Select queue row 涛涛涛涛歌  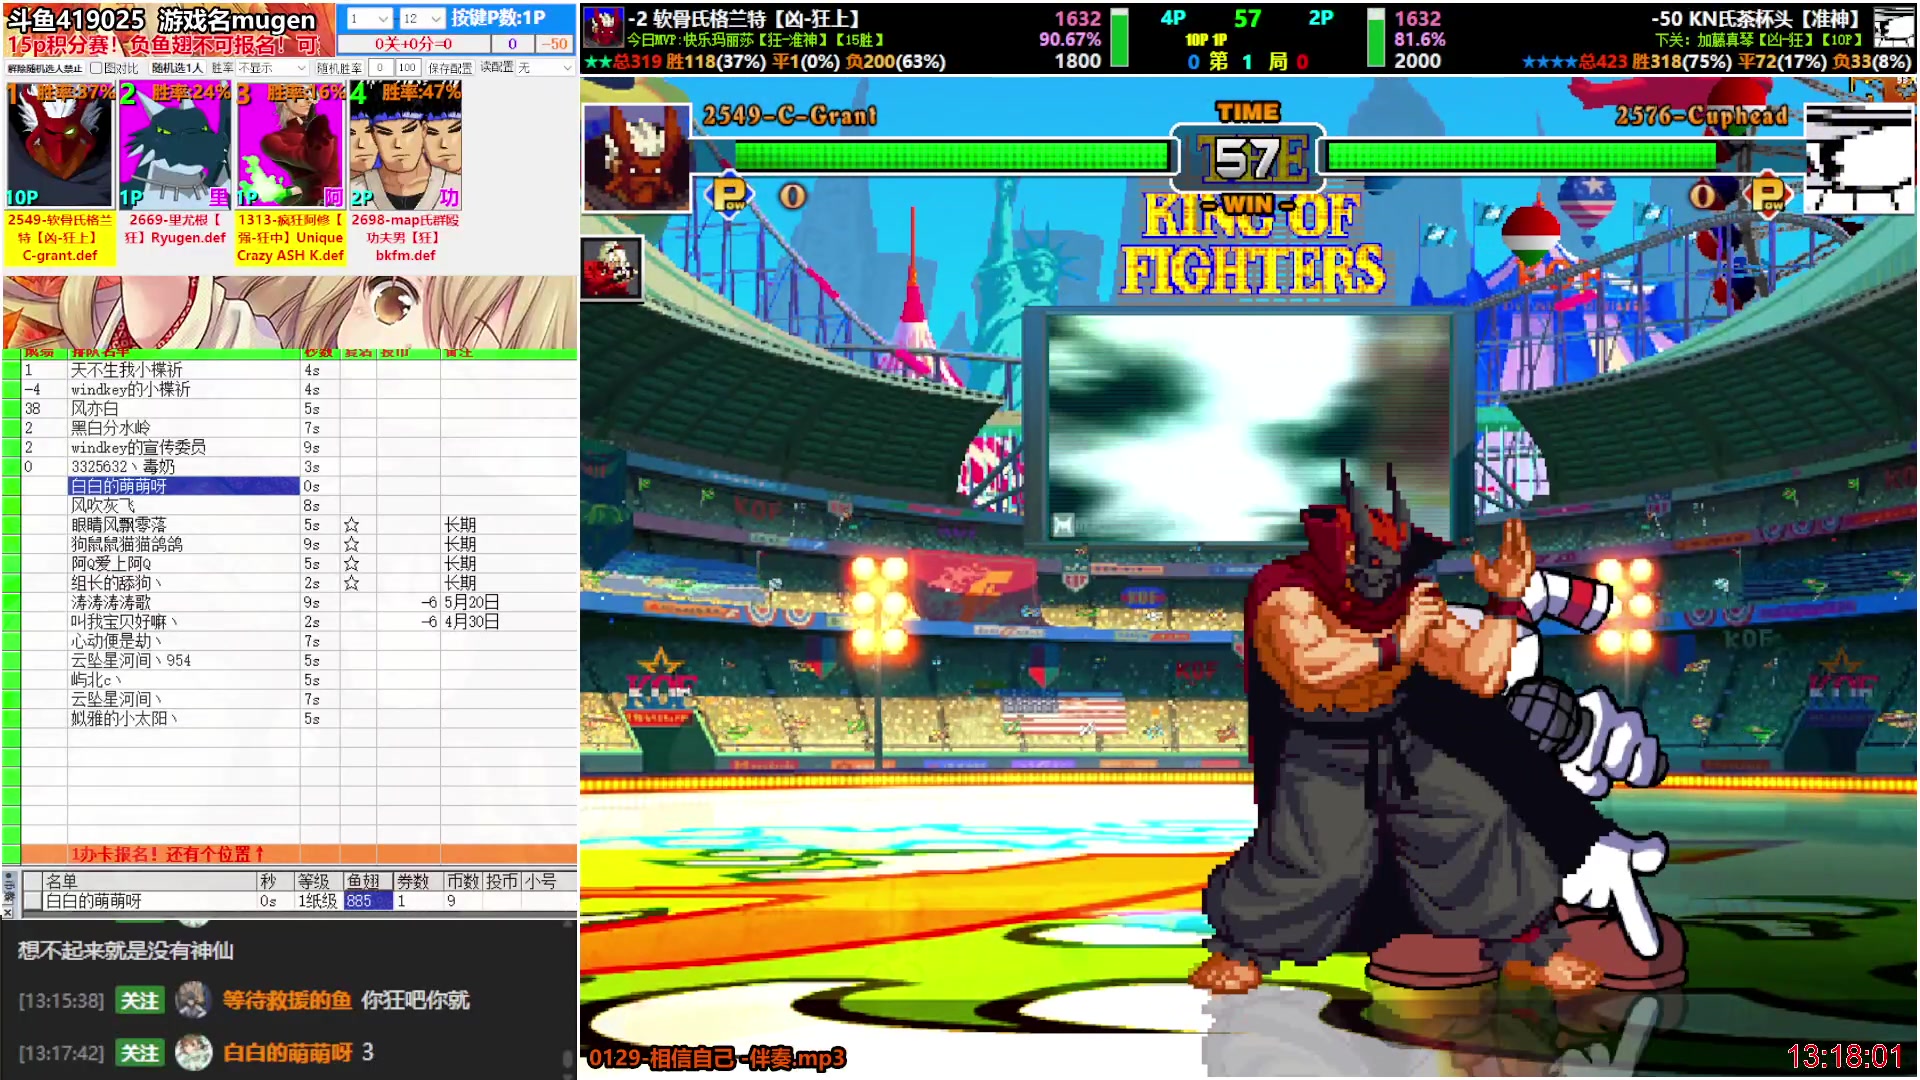(x=299, y=602)
